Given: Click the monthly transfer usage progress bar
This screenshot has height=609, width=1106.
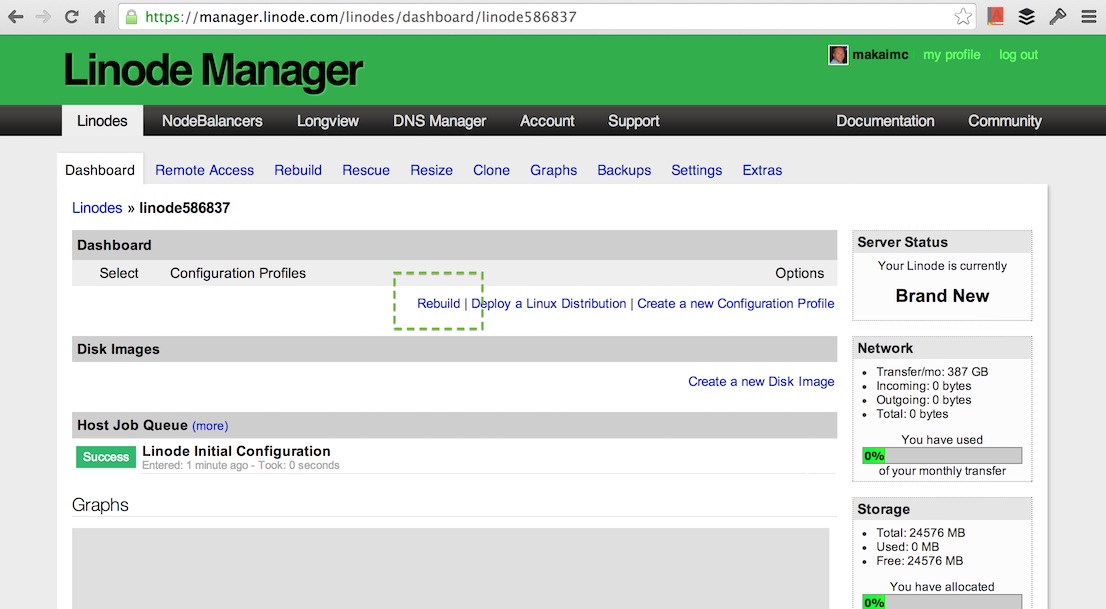Looking at the screenshot, I should coord(942,456).
